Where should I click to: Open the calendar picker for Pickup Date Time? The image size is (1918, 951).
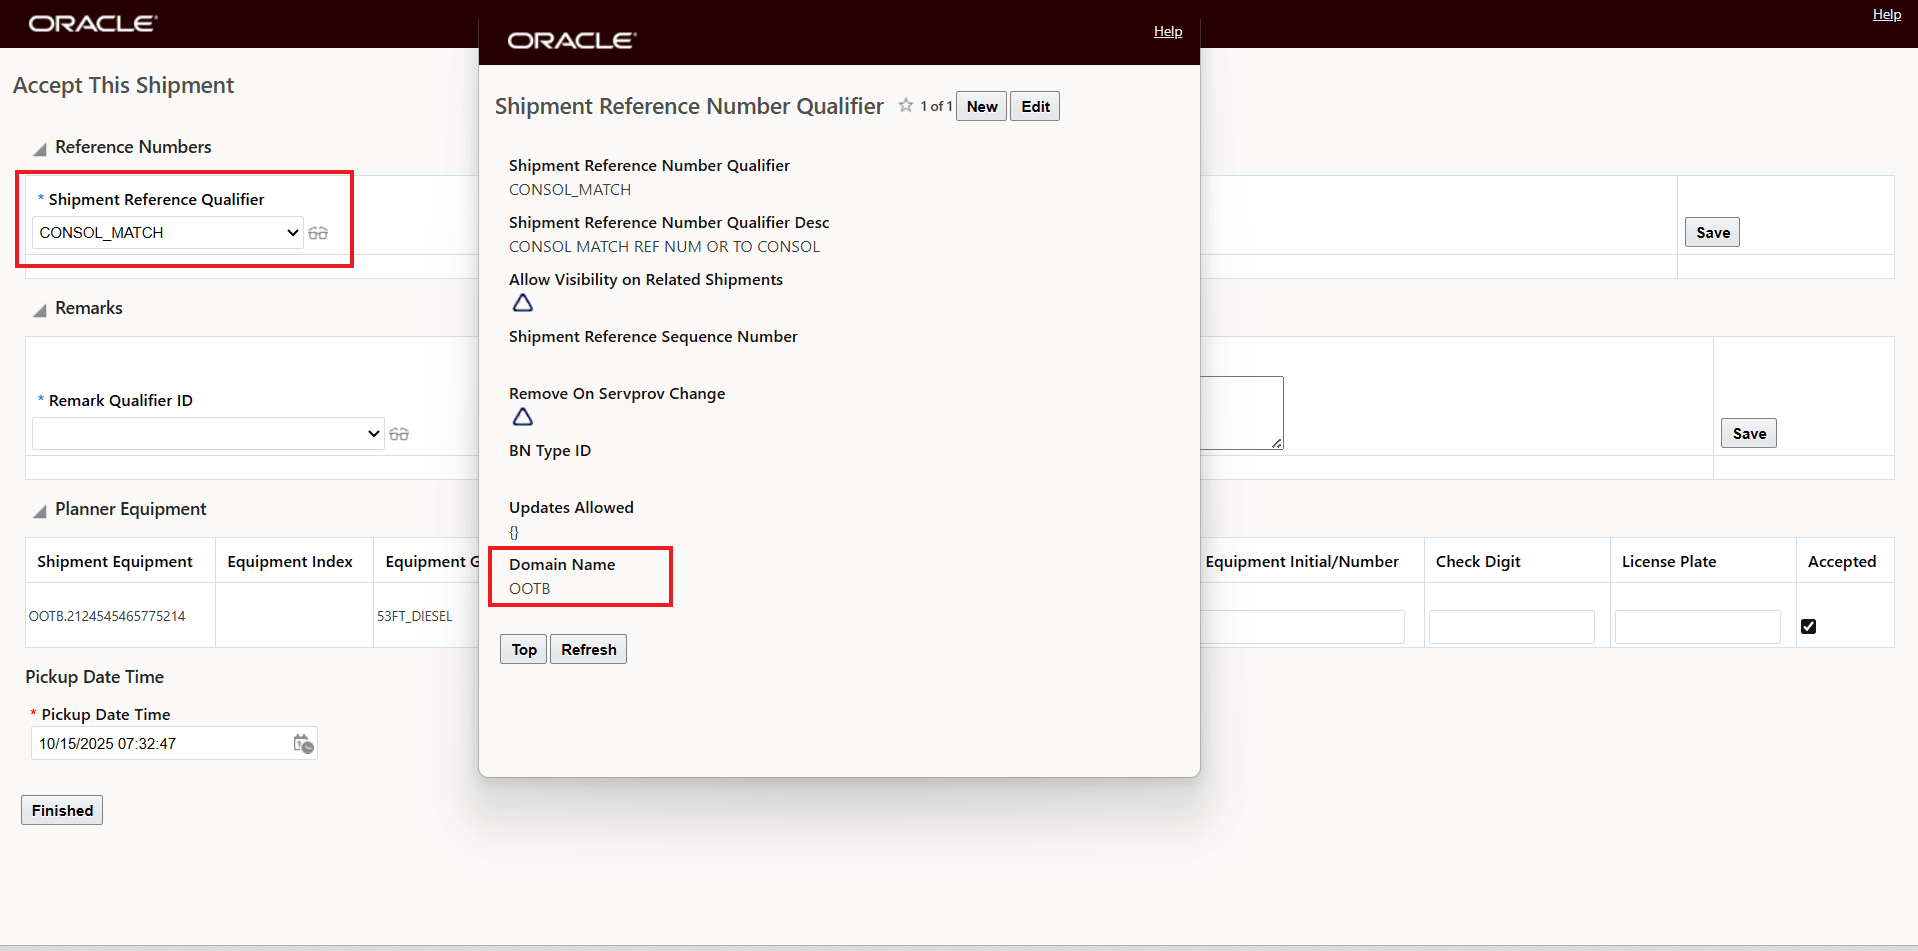[302, 743]
